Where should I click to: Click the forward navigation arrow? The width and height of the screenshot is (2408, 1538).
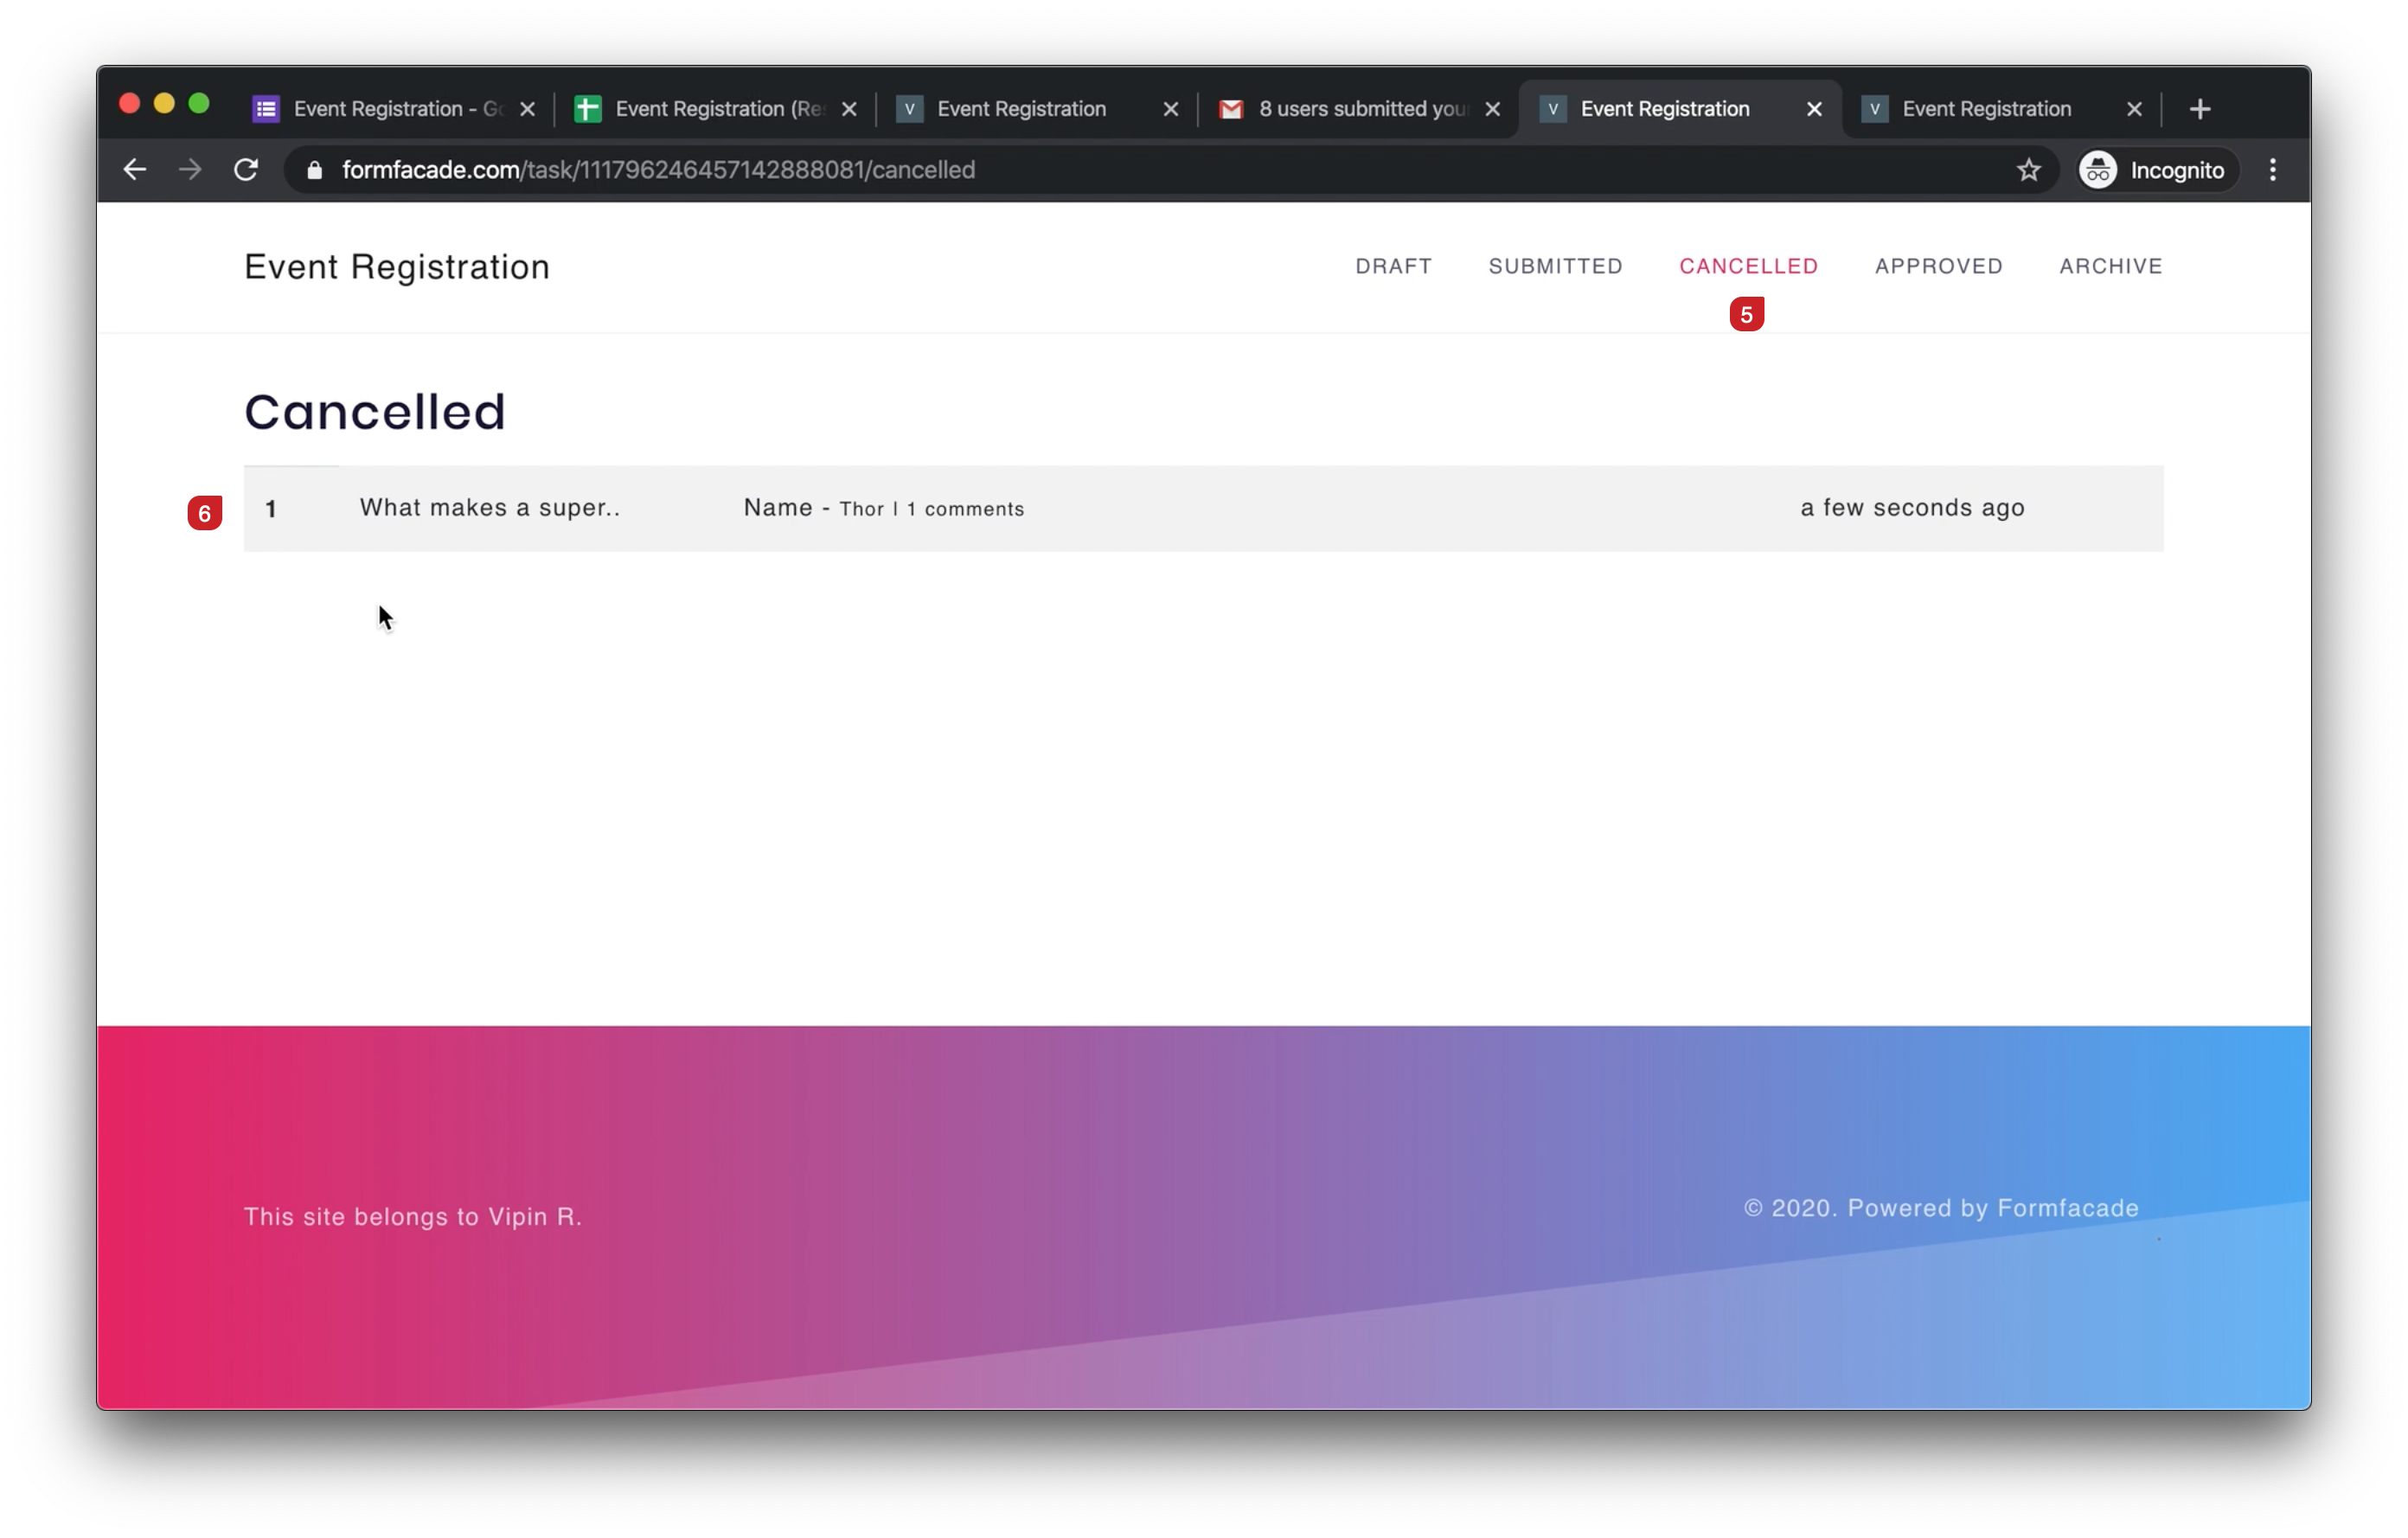click(189, 169)
